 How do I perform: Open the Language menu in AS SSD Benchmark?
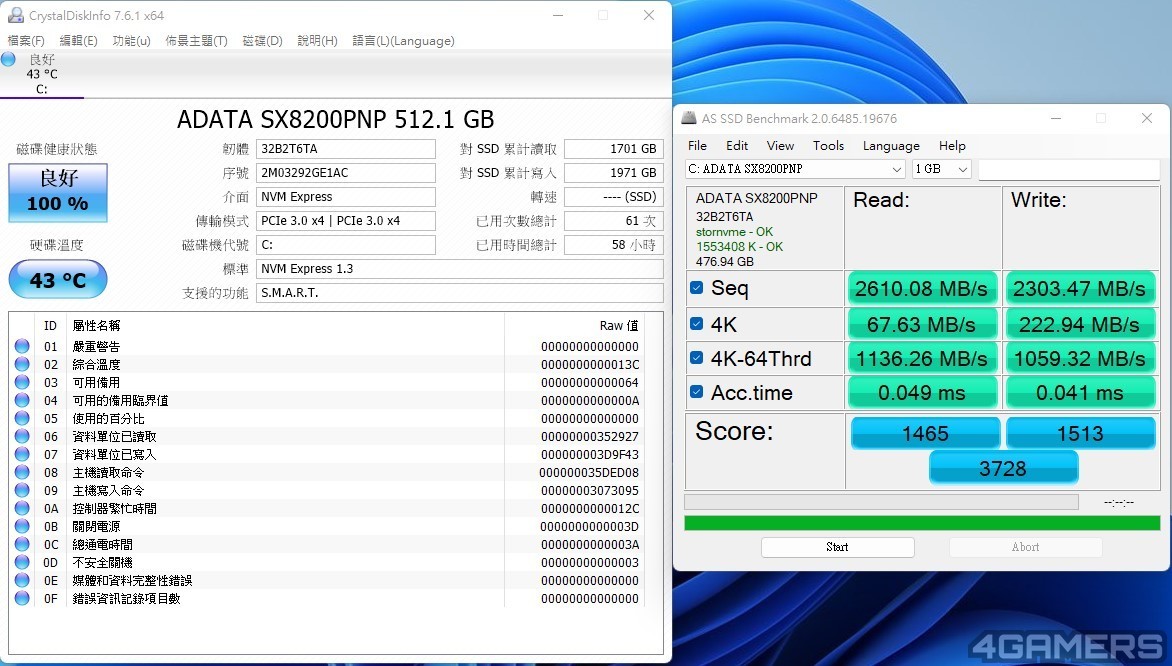point(891,146)
